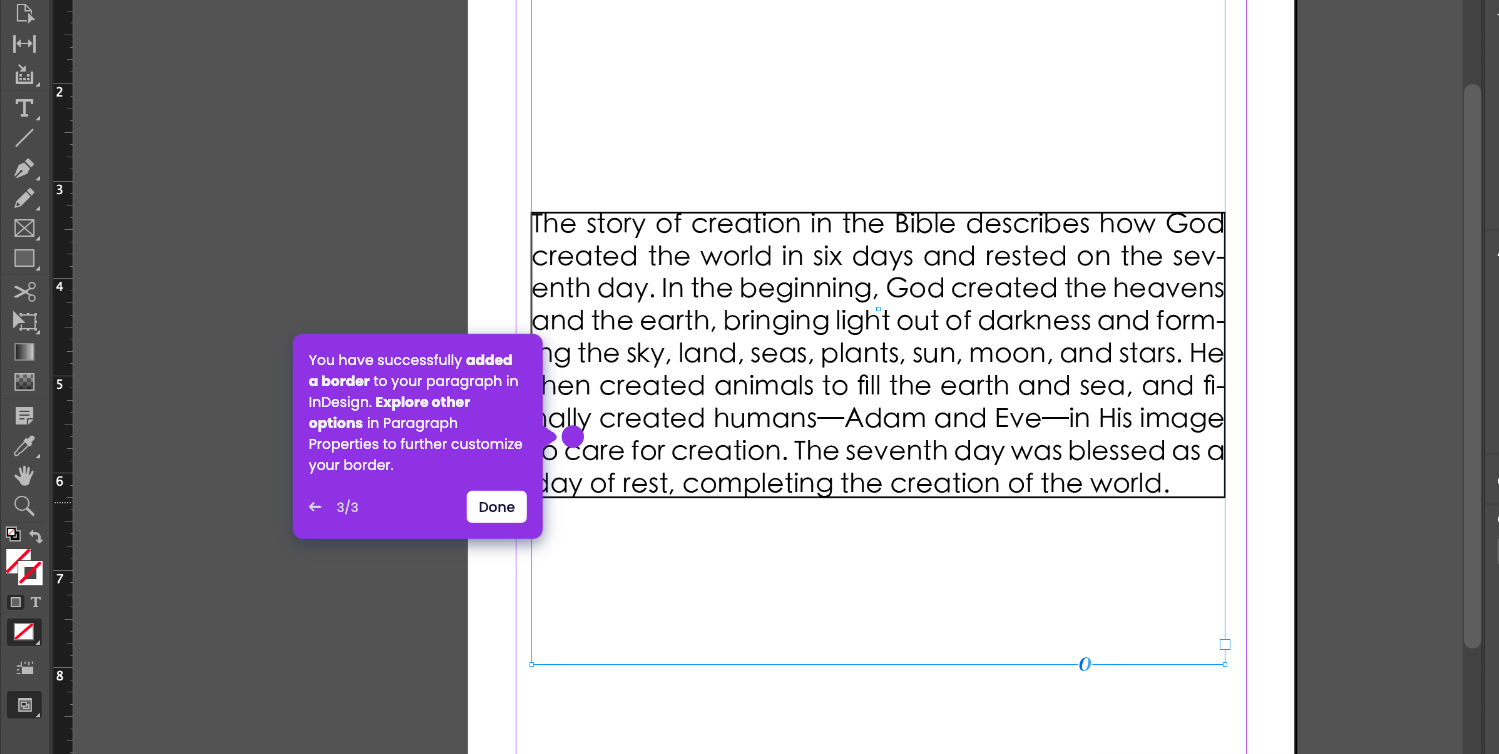Select the Pencil tool
The width and height of the screenshot is (1499, 754).
coord(25,199)
